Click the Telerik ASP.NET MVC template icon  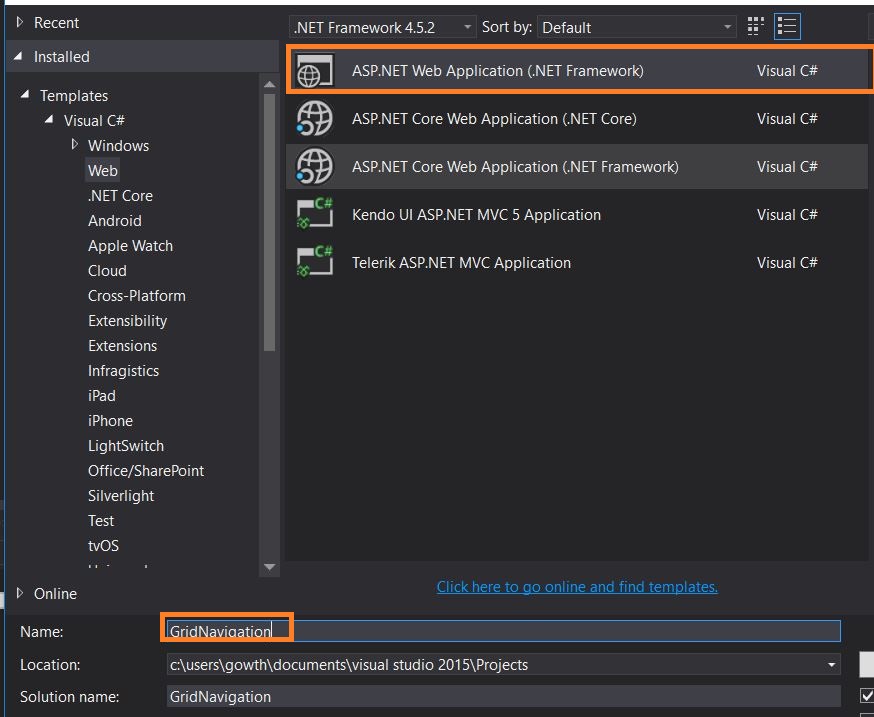click(314, 263)
